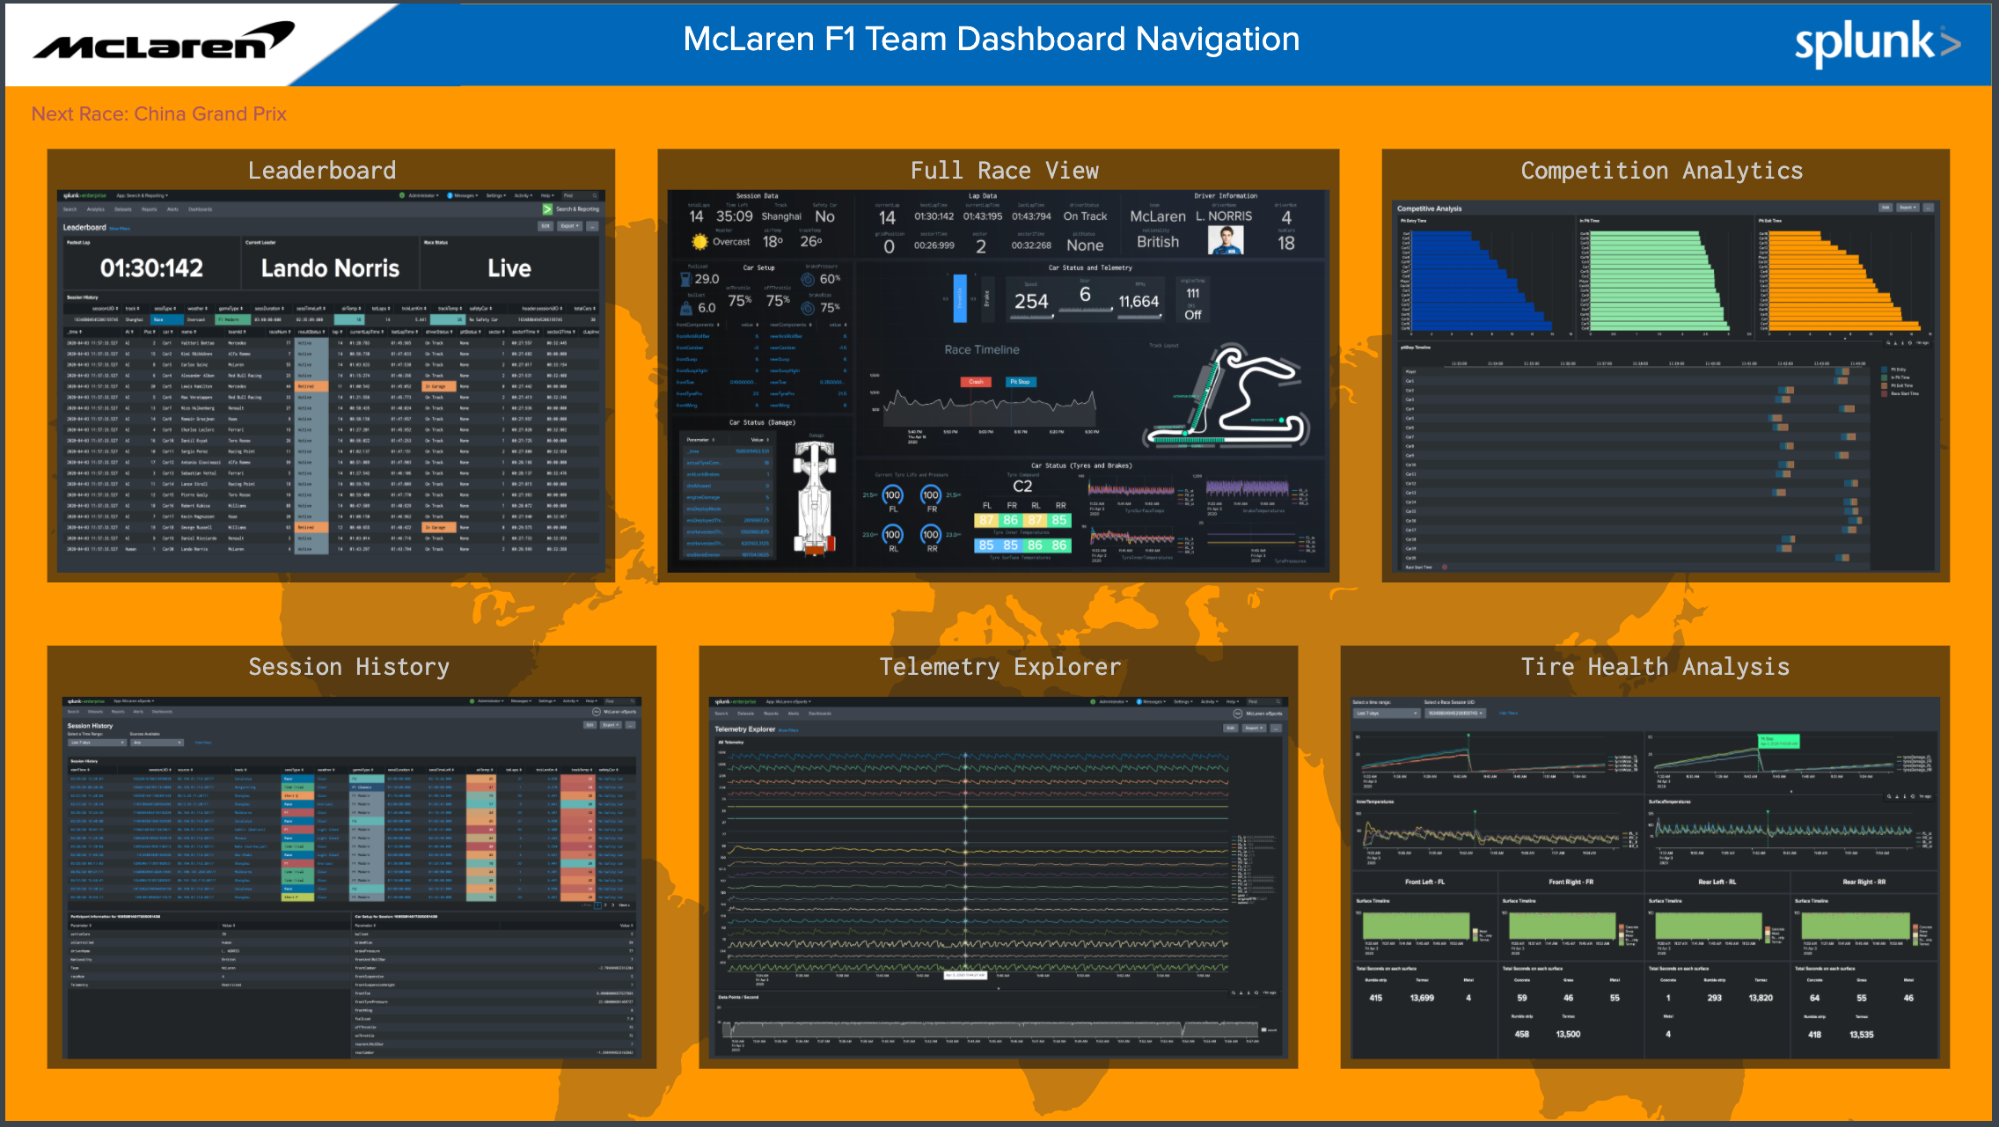Click the Next Race: China Grand Prix text
1999x1128 pixels.
coord(159,114)
